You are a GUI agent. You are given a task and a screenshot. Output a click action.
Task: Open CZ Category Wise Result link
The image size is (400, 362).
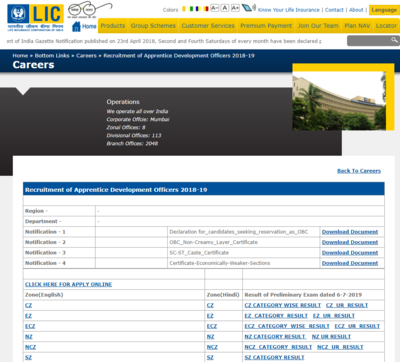(283, 305)
